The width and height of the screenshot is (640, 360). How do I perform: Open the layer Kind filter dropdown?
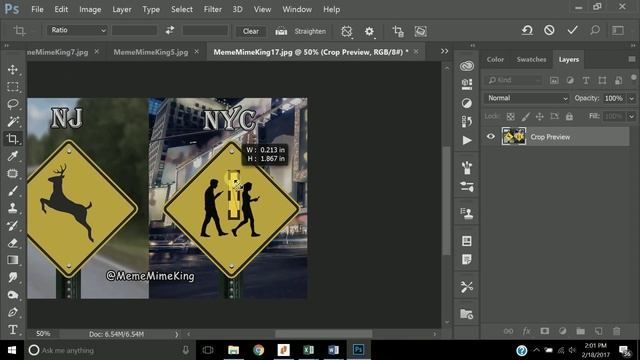coord(515,80)
